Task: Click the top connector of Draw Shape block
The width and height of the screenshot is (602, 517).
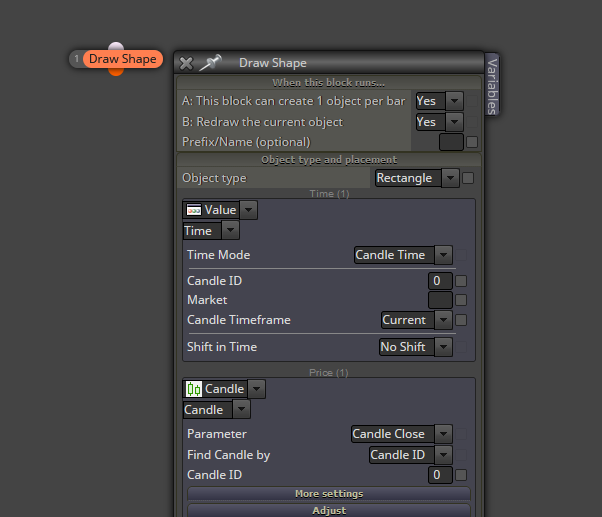Action: pyautogui.click(x=116, y=46)
